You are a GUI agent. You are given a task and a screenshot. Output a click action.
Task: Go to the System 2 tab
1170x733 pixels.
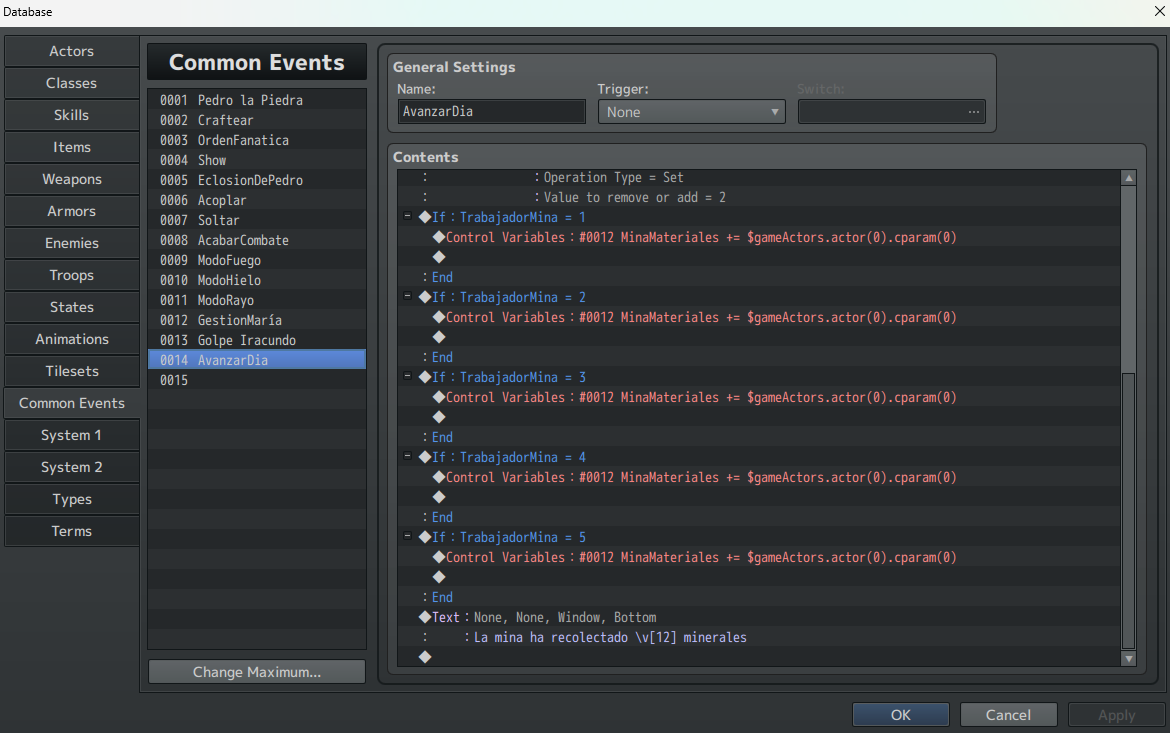coord(72,467)
